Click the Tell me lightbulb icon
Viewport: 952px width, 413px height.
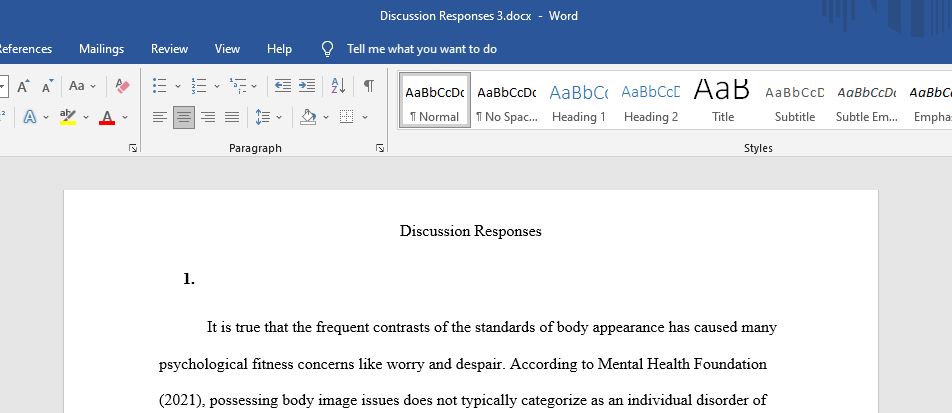tap(327, 49)
